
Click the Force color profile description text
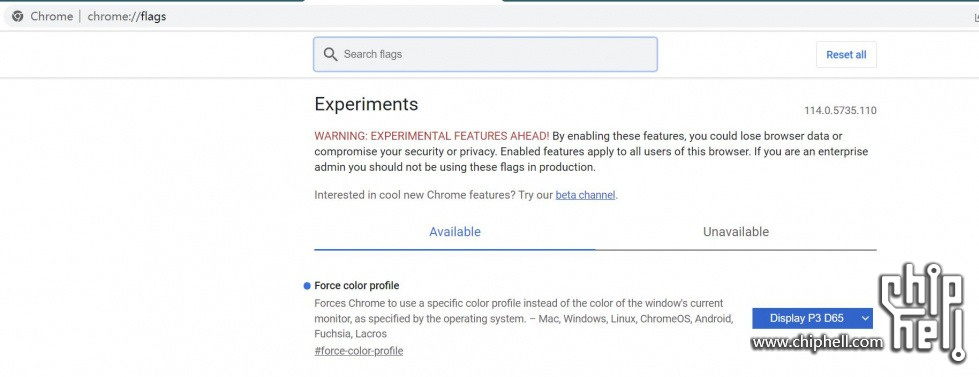[523, 318]
